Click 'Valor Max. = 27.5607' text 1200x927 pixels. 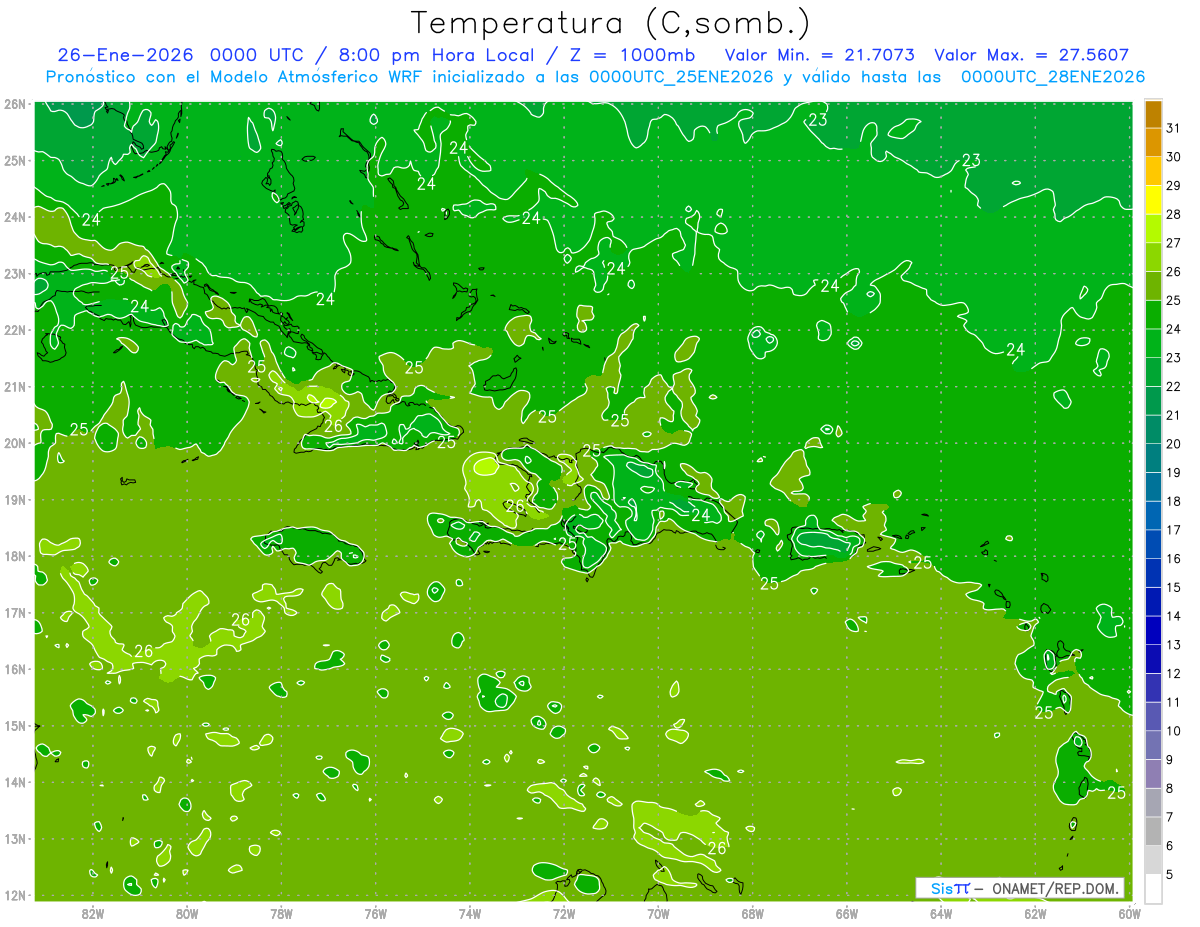1031,55
